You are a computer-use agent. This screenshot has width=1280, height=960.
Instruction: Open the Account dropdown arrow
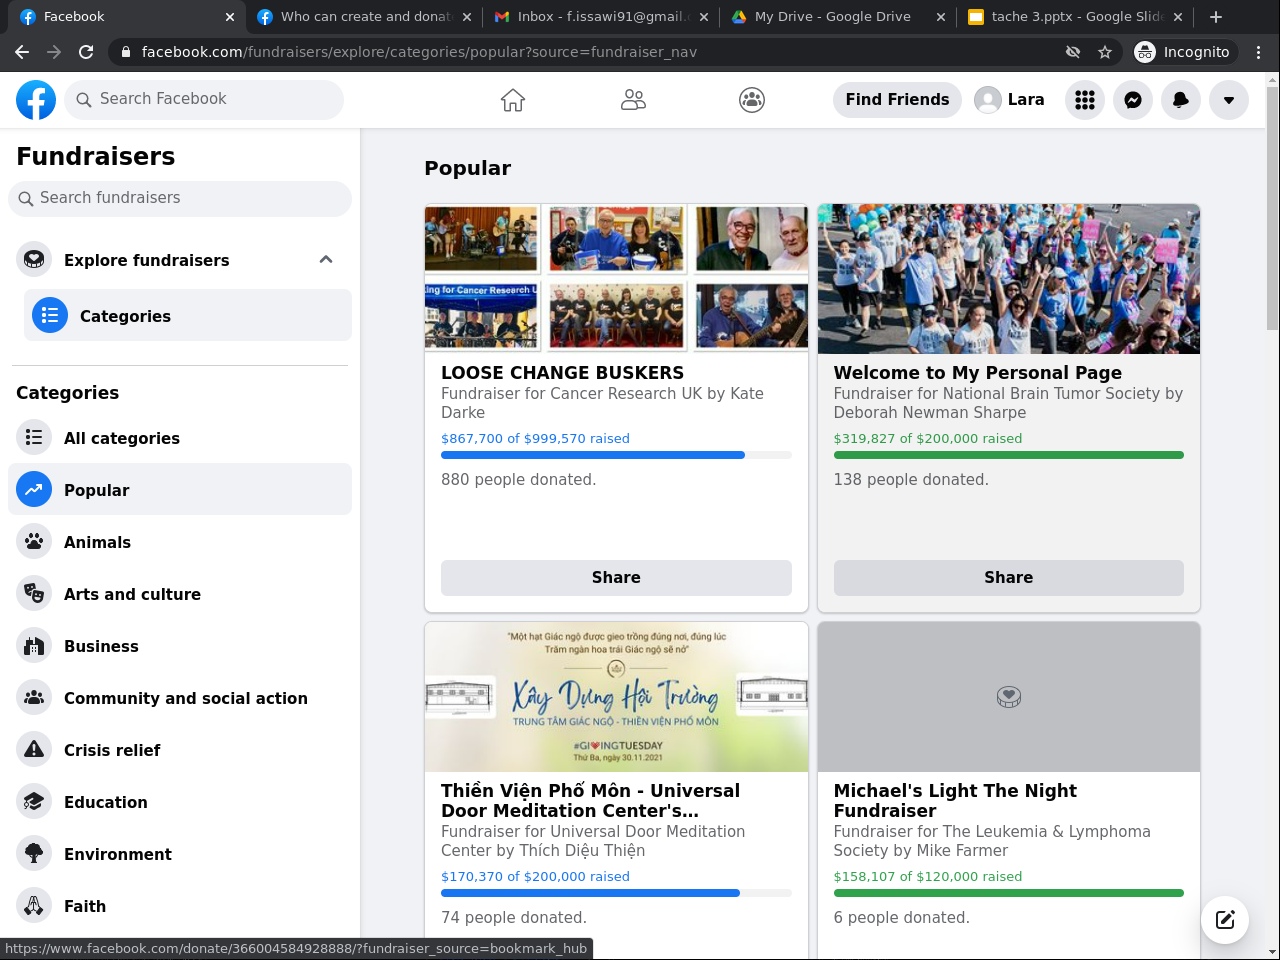tap(1229, 100)
